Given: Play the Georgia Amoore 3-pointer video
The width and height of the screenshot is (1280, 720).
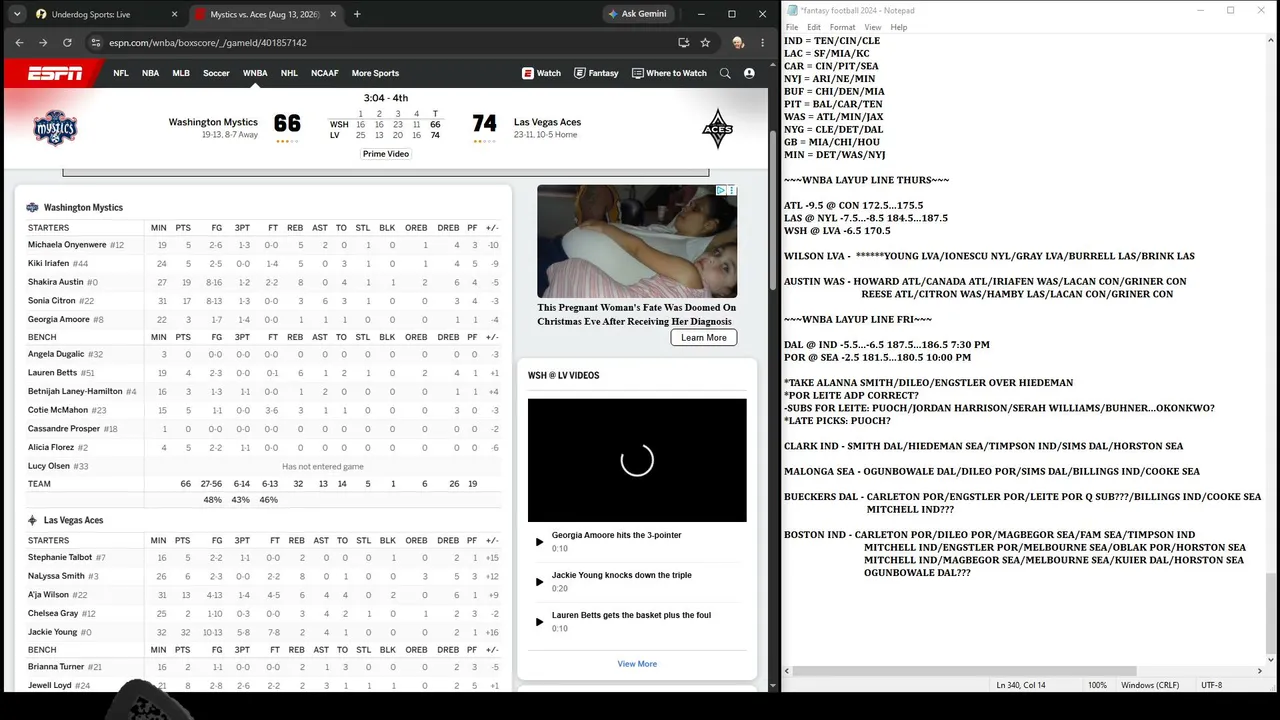Looking at the screenshot, I should pyautogui.click(x=539, y=542).
